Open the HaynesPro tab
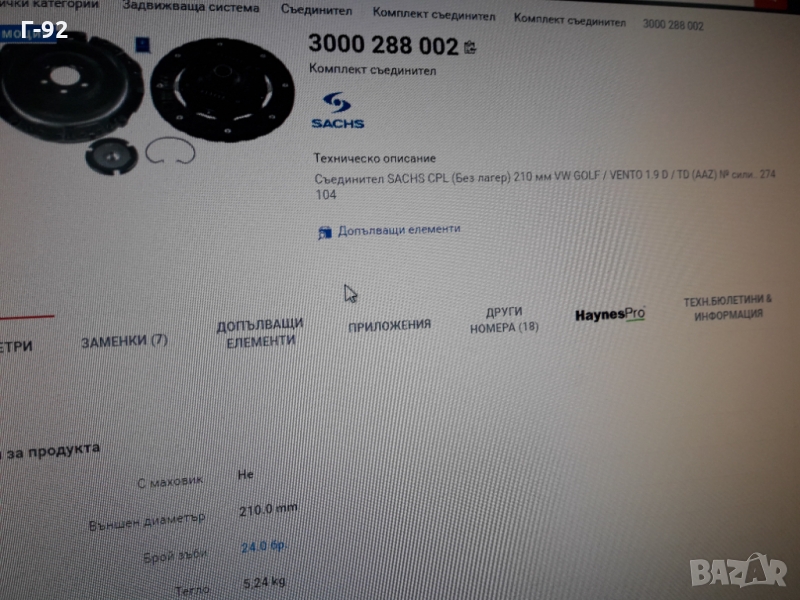800x600 pixels. click(609, 315)
